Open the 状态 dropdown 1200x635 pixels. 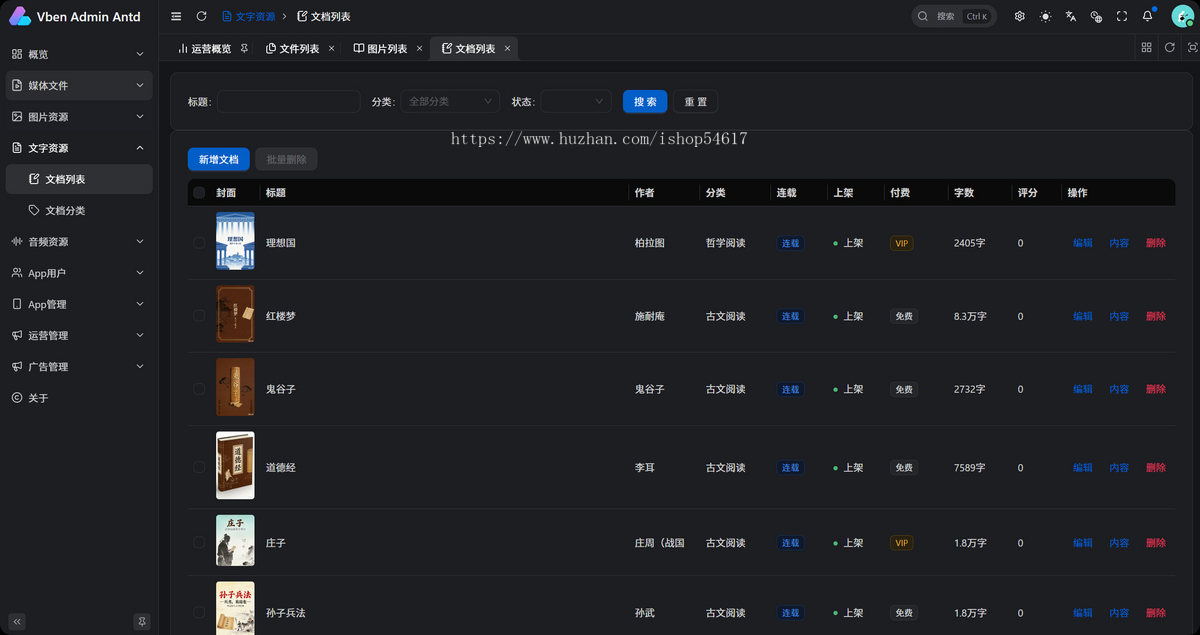[x=576, y=101]
